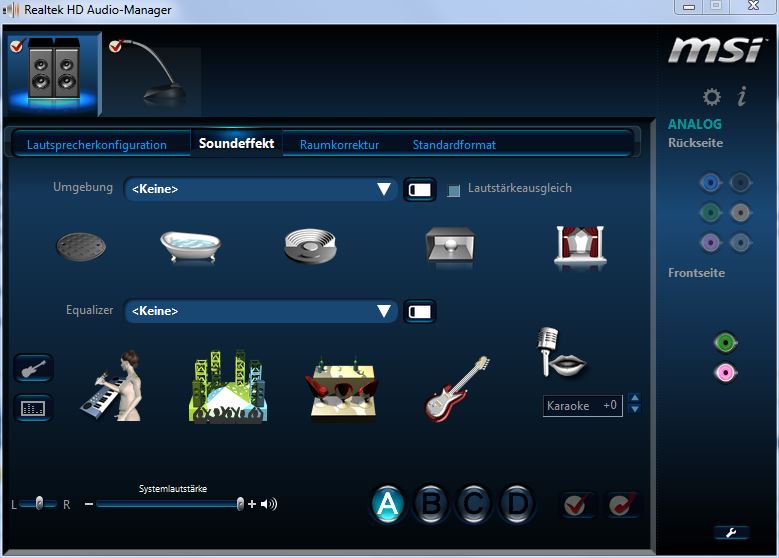Click the microphone and lips Karaoke icon
Image resolution: width=779 pixels, height=558 pixels.
tap(560, 352)
